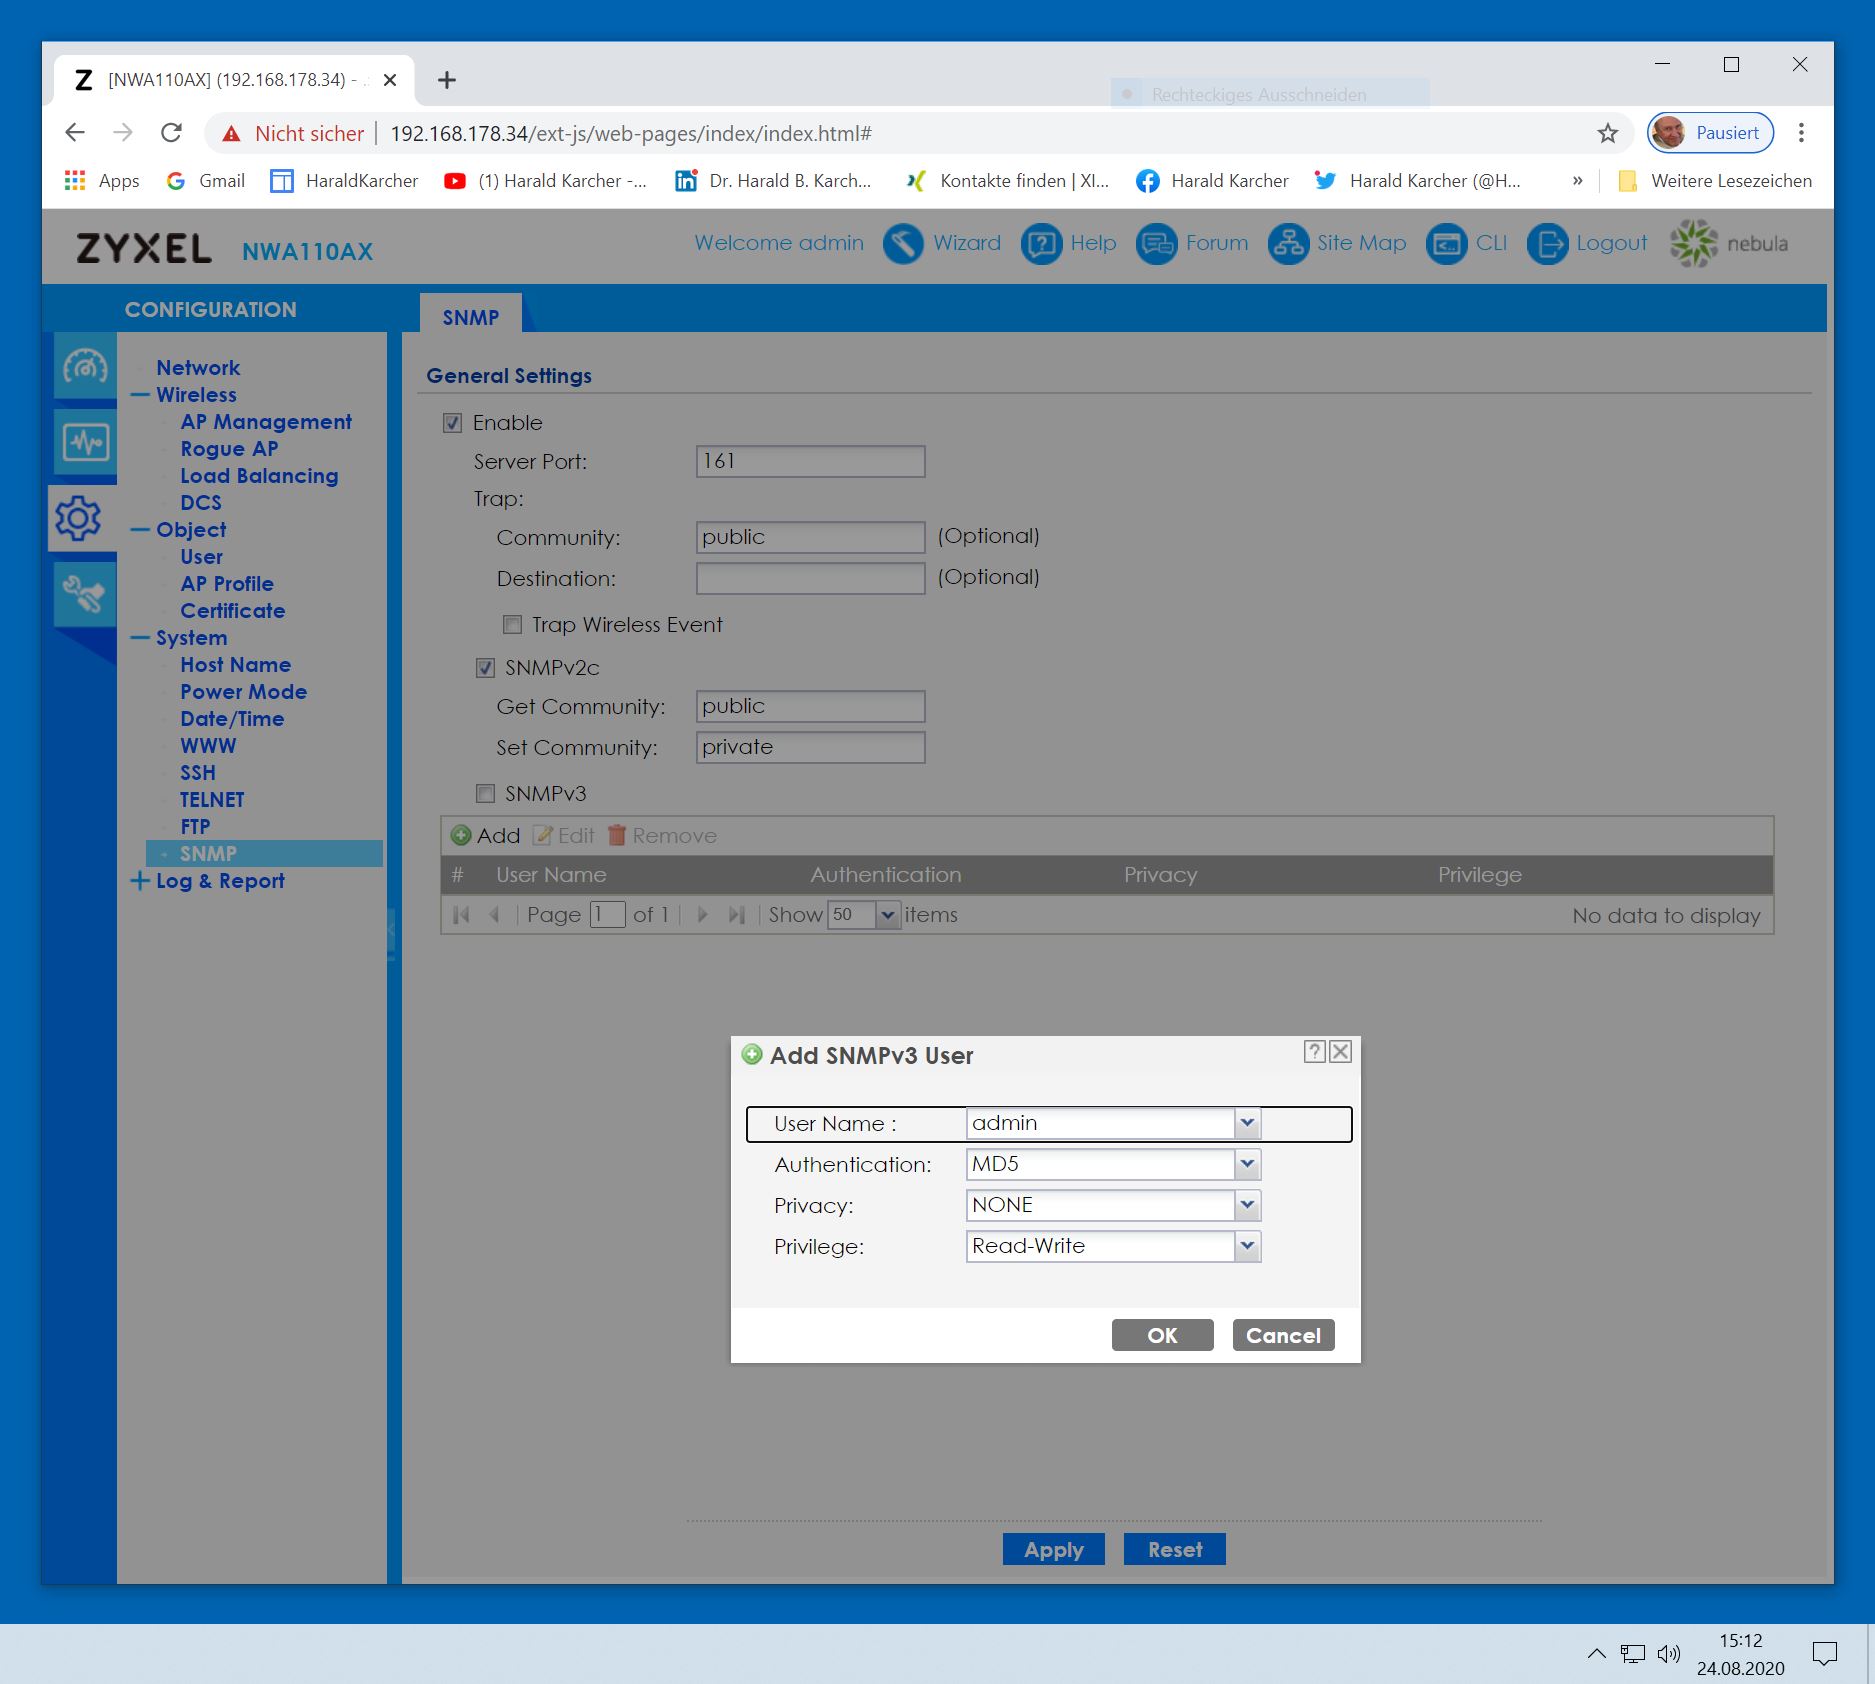This screenshot has width=1875, height=1684.
Task: Toggle the SNMPv3 checkbox
Action: [x=486, y=794]
